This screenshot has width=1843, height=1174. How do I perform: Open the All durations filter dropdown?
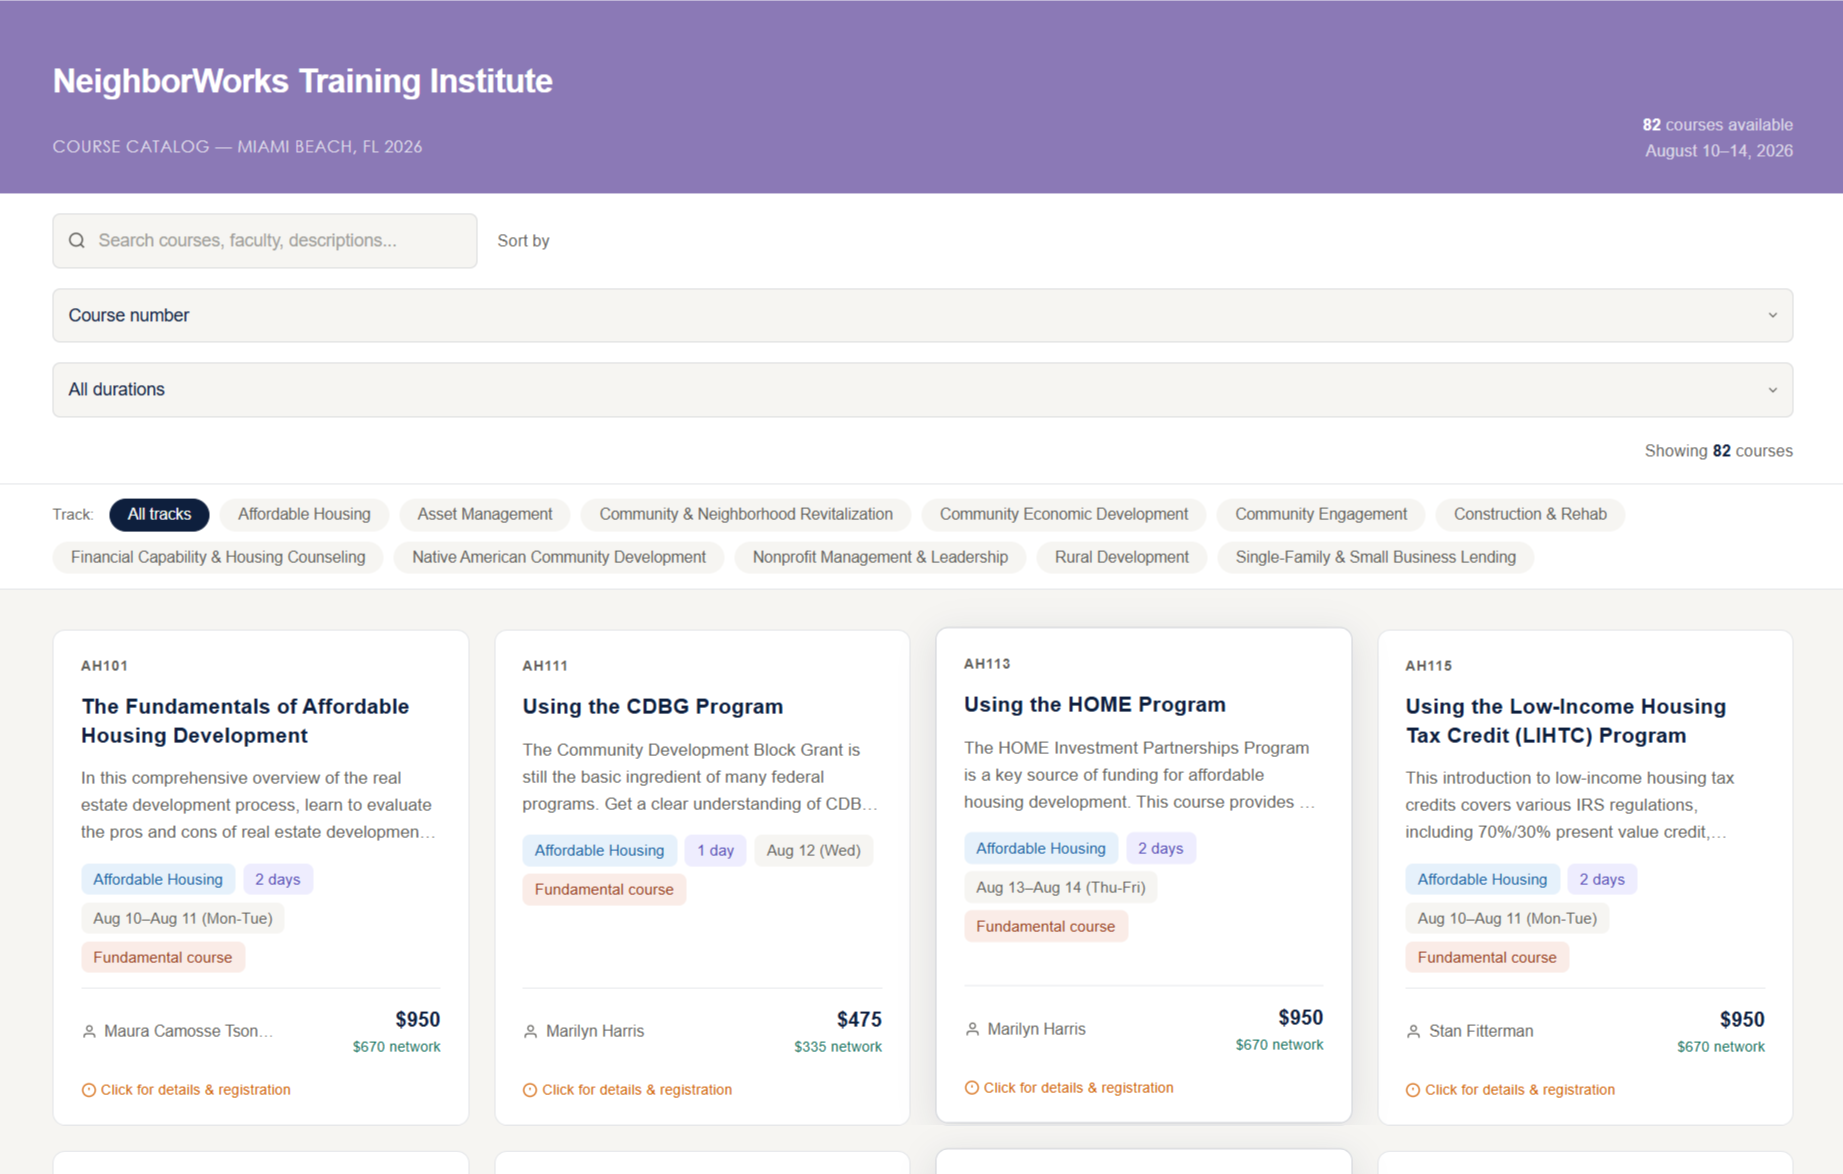pyautogui.click(x=922, y=390)
